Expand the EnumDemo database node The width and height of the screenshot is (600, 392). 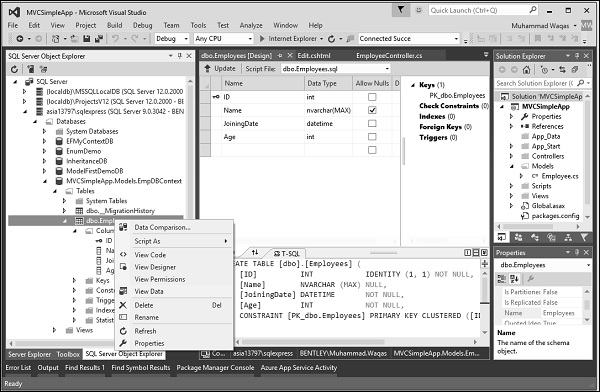(44, 151)
